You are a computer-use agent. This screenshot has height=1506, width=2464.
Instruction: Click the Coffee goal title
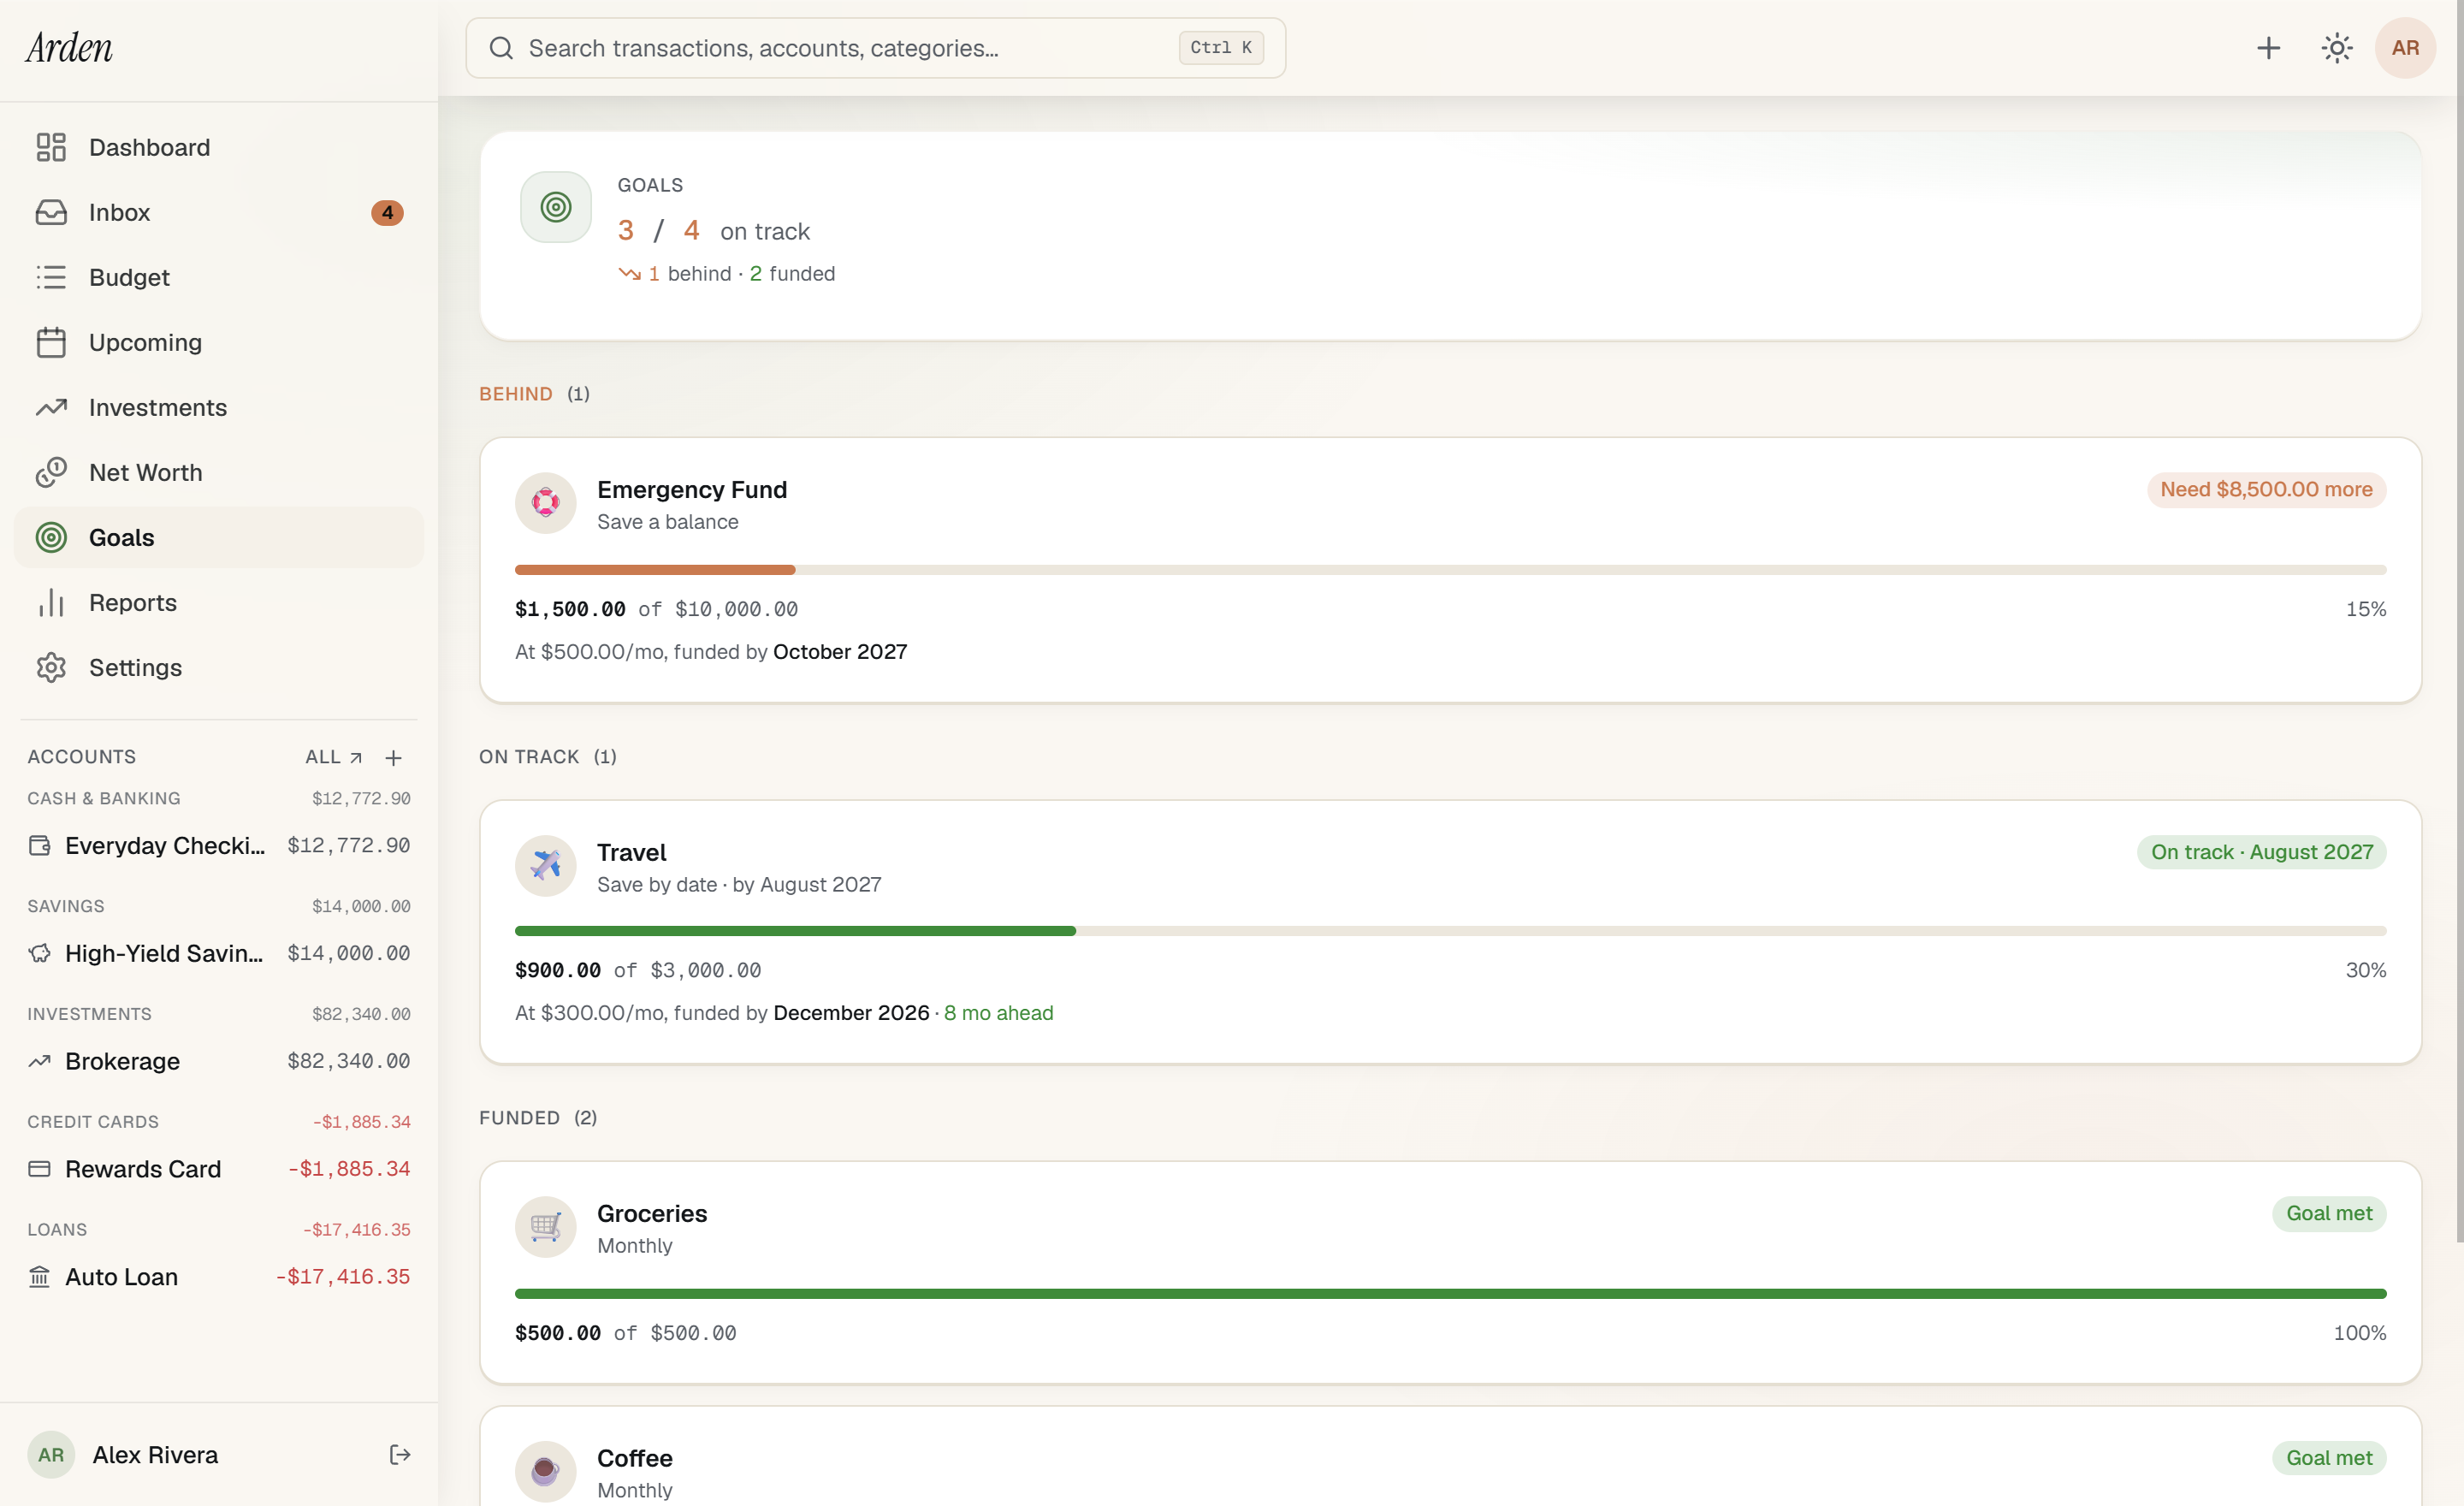click(x=635, y=1459)
